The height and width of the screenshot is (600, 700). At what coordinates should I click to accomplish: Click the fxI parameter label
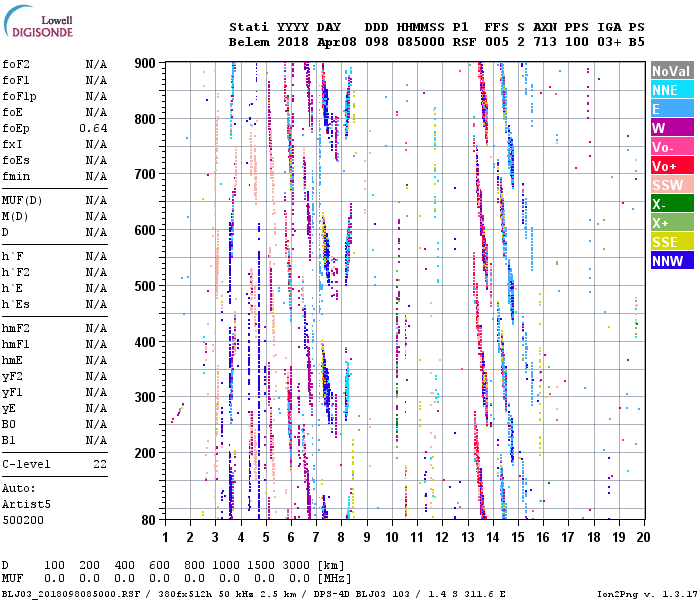pos(12,144)
